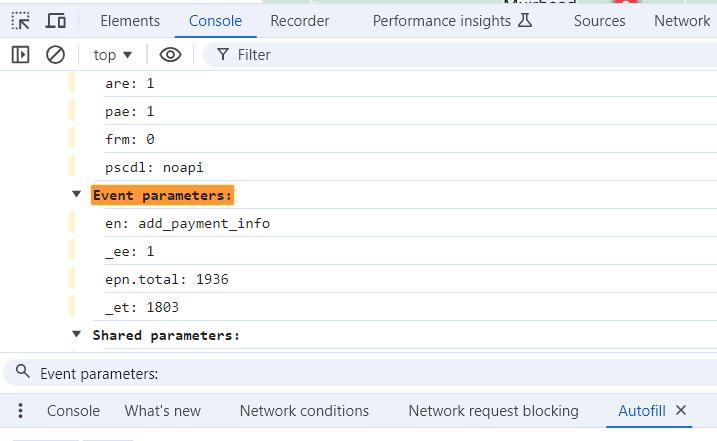
Task: Click the filter funnel icon
Action: [x=223, y=55]
